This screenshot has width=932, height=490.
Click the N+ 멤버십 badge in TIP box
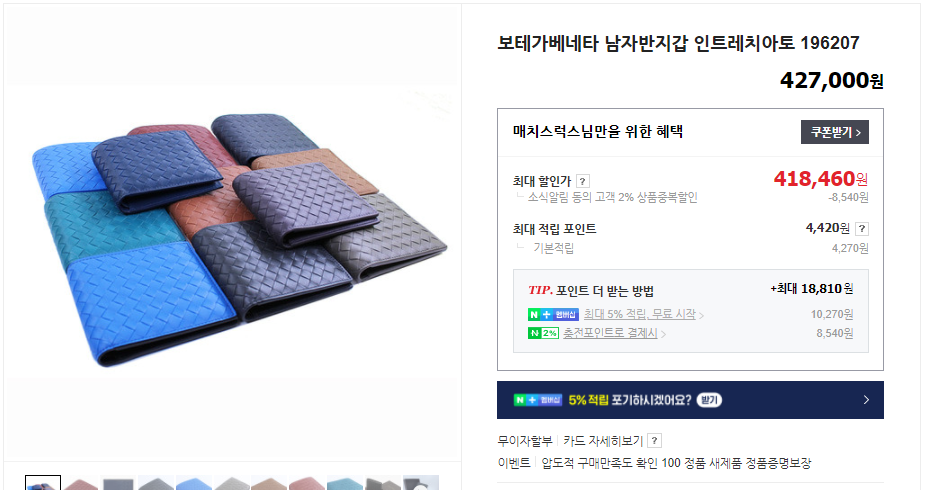553,314
